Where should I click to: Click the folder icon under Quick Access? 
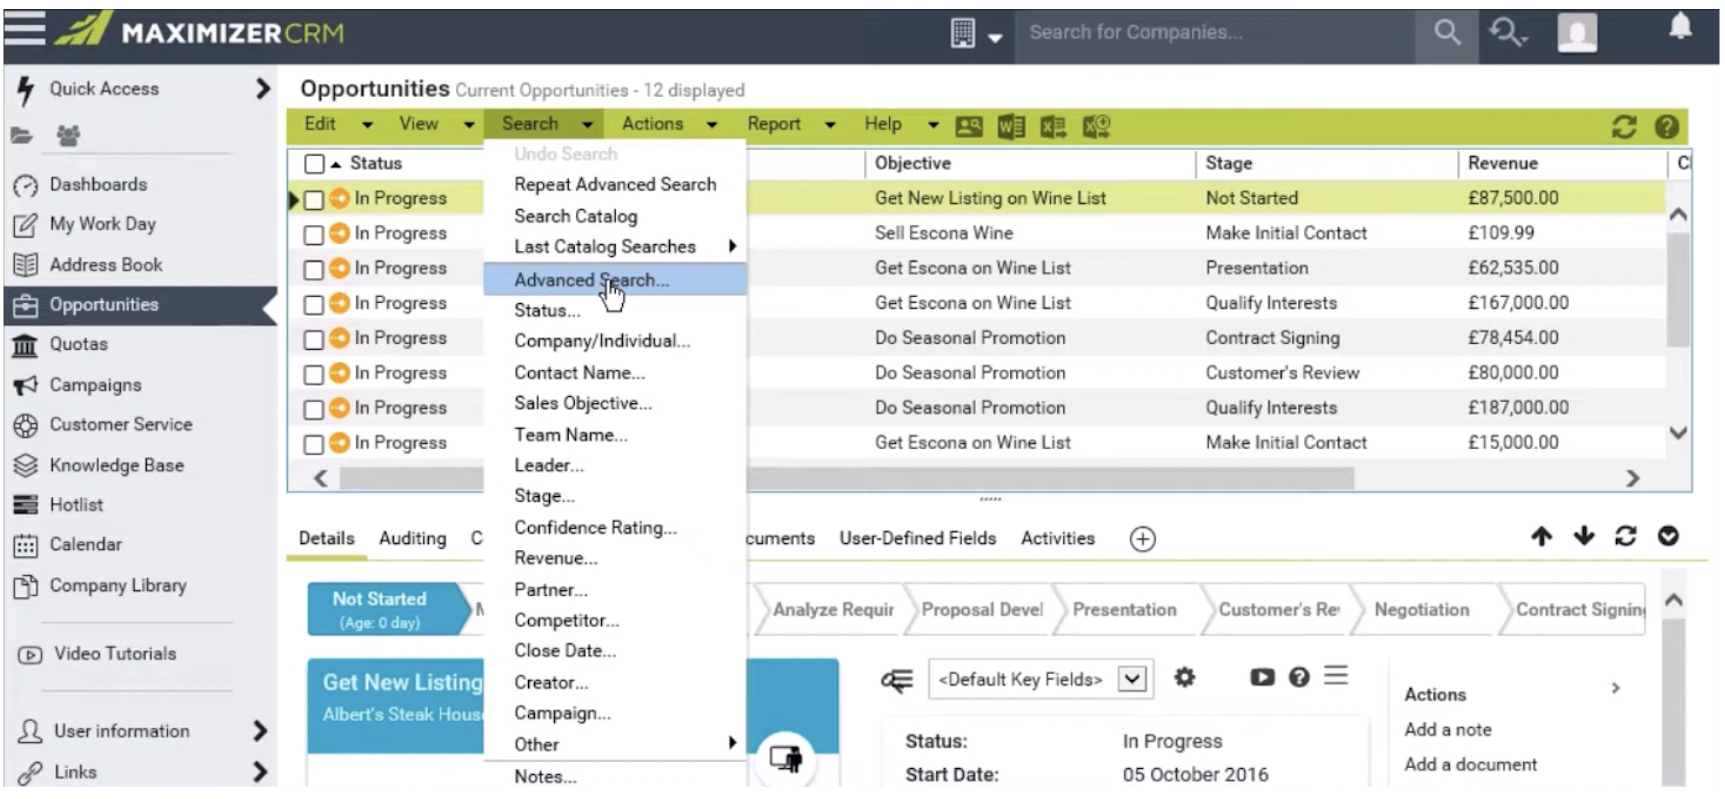coord(22,135)
